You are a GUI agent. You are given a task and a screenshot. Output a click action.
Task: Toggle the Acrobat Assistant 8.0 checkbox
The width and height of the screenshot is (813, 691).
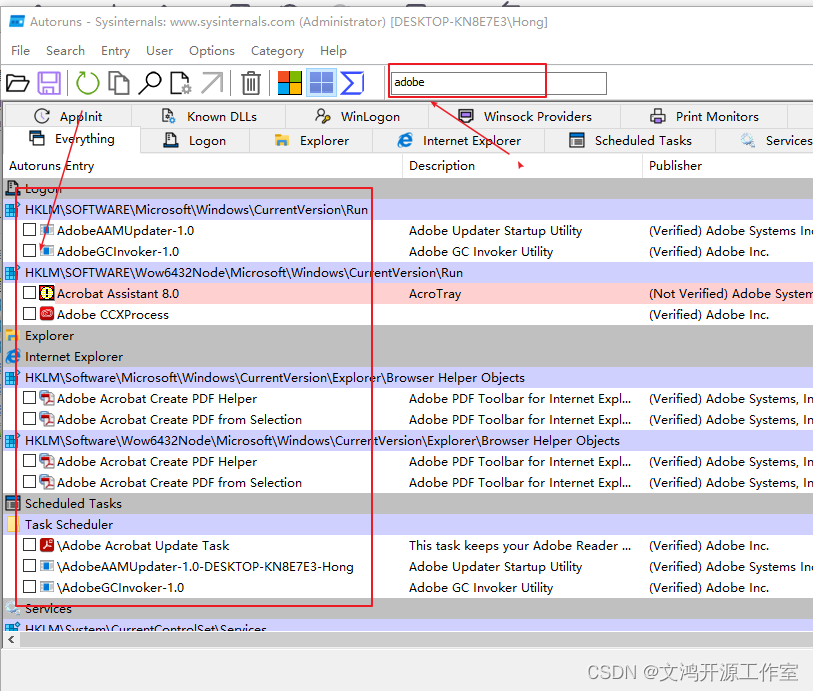pos(30,293)
